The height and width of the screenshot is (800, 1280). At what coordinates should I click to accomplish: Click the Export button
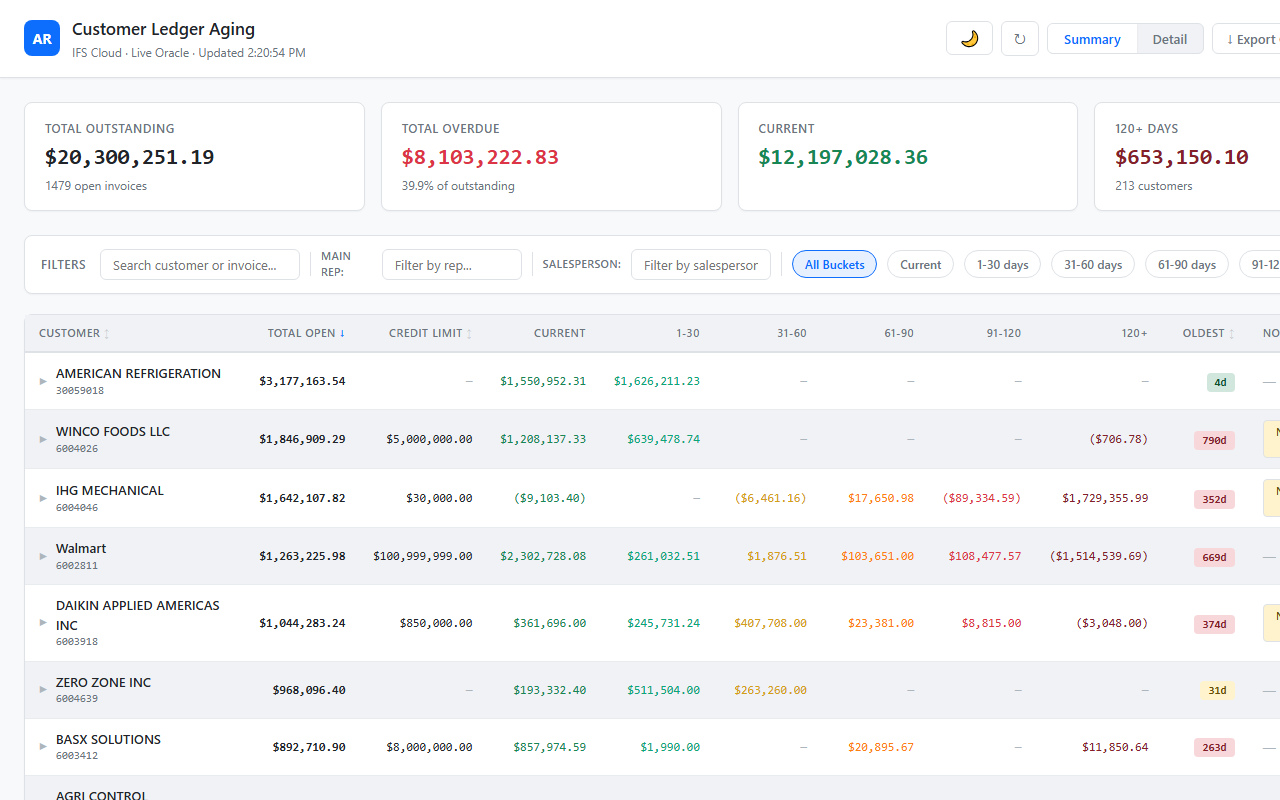[1246, 39]
